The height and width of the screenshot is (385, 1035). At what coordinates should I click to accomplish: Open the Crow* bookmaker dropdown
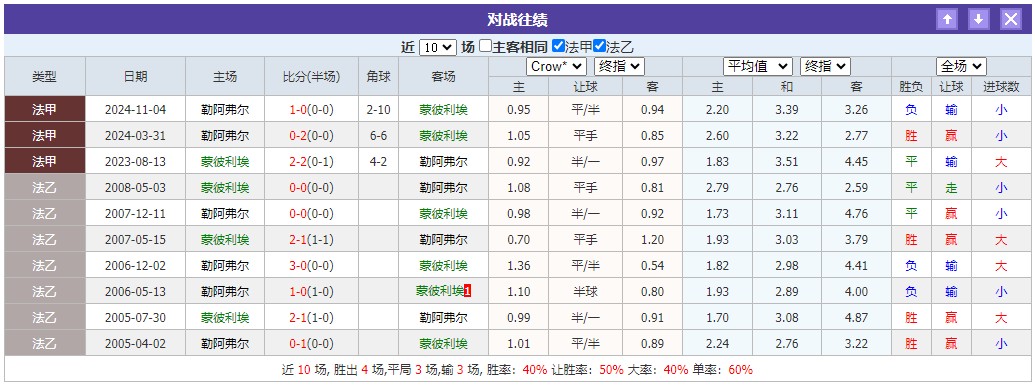(x=556, y=66)
